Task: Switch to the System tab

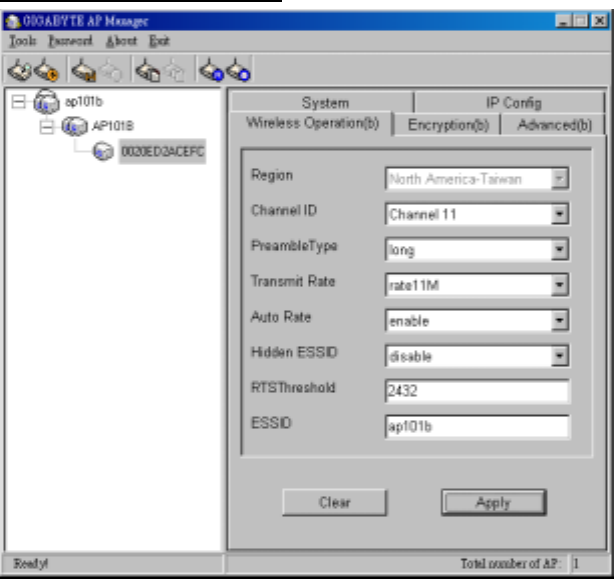Action: point(322,103)
